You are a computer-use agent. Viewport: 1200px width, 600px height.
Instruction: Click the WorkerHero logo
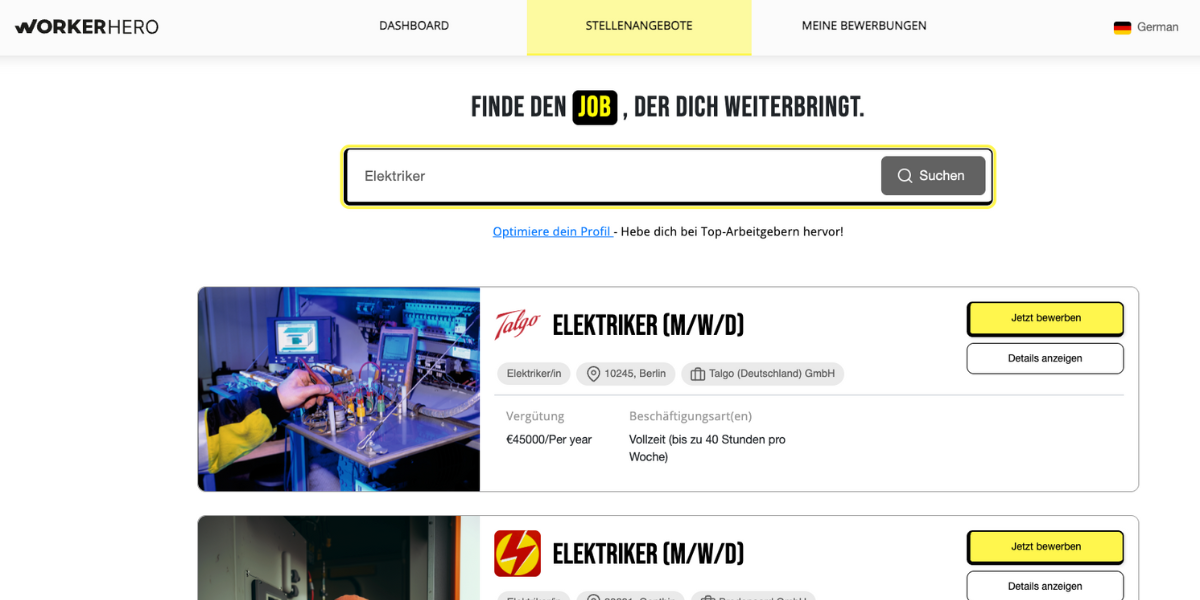point(87,26)
